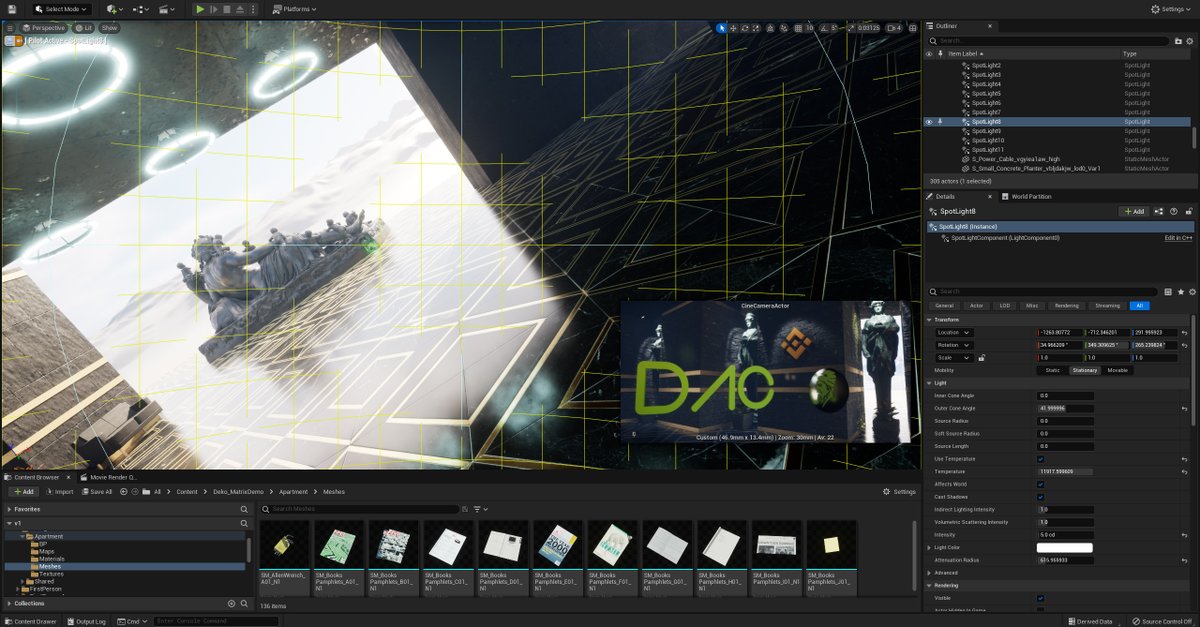Toggle the Cast Shadows checkbox
Image resolution: width=1200 pixels, height=627 pixels.
(1041, 497)
